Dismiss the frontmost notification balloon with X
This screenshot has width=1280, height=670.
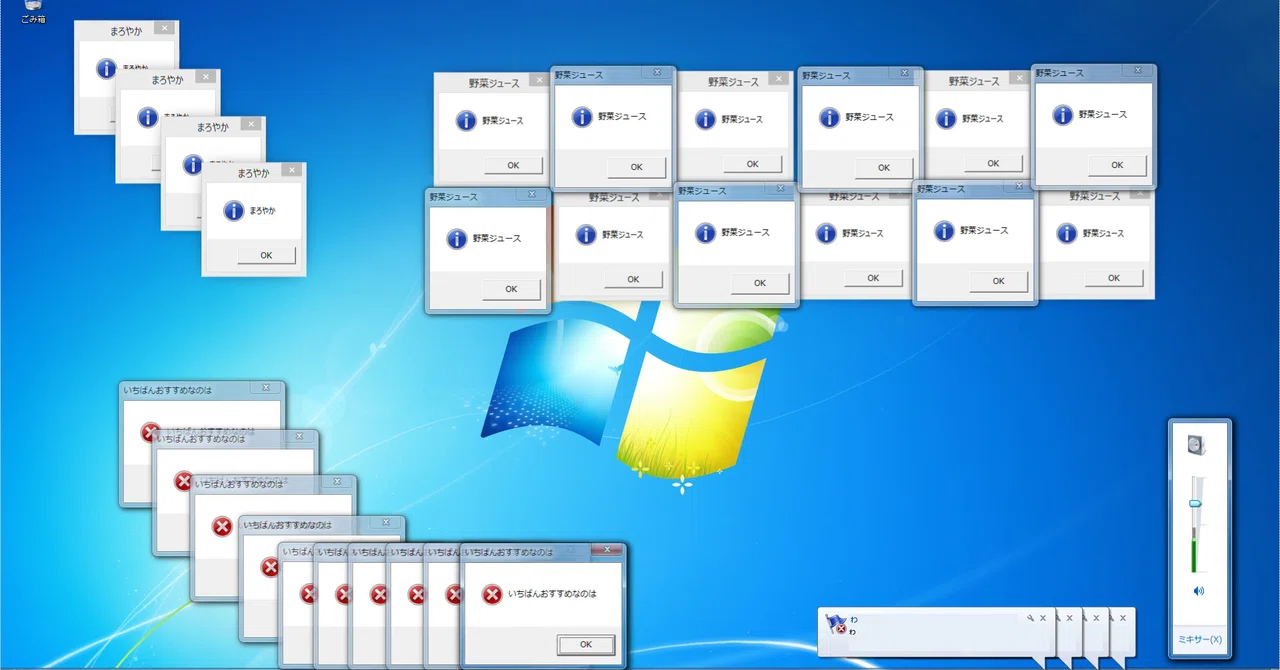coord(1043,618)
